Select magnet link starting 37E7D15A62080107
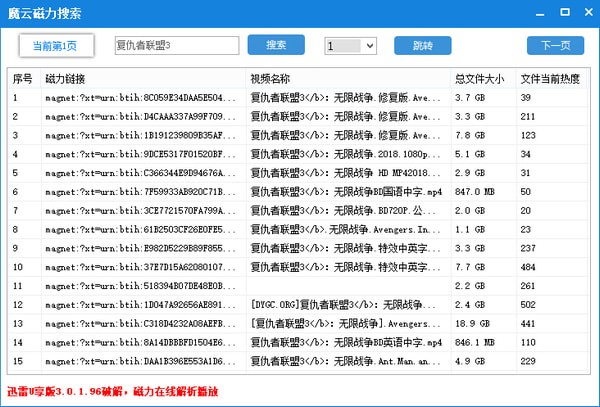Image resolution: width=600 pixels, height=407 pixels. (x=140, y=267)
